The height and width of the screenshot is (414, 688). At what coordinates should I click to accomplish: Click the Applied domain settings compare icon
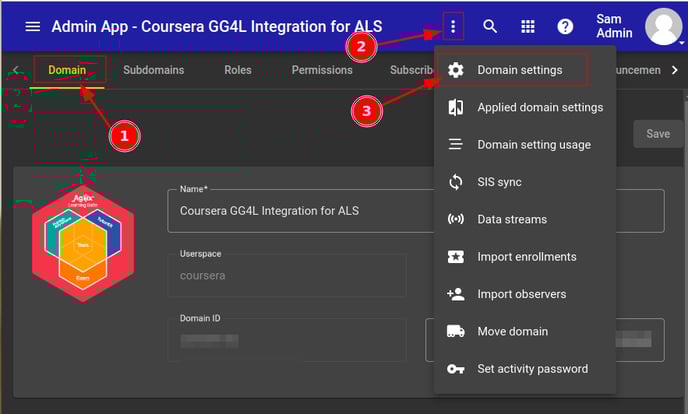coord(455,107)
